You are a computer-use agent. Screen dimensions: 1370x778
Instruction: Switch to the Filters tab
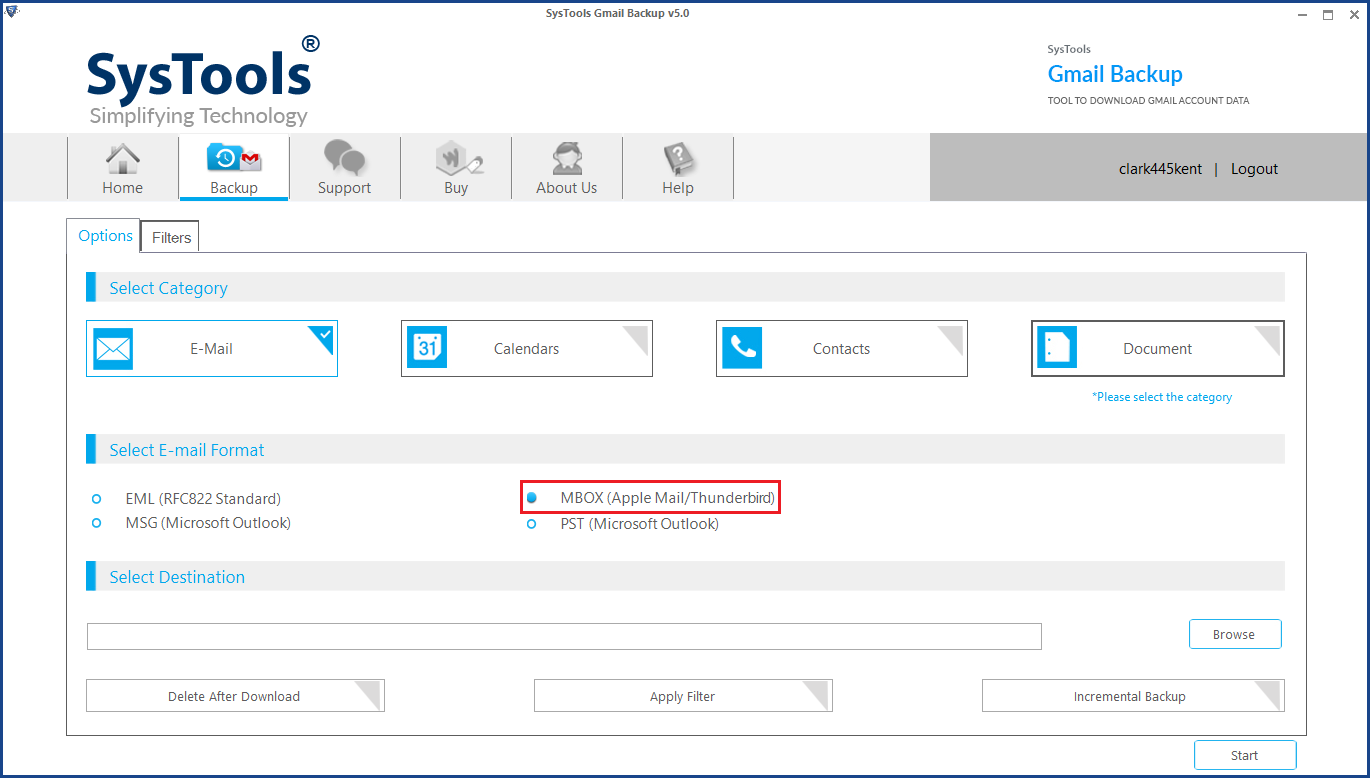(x=171, y=237)
